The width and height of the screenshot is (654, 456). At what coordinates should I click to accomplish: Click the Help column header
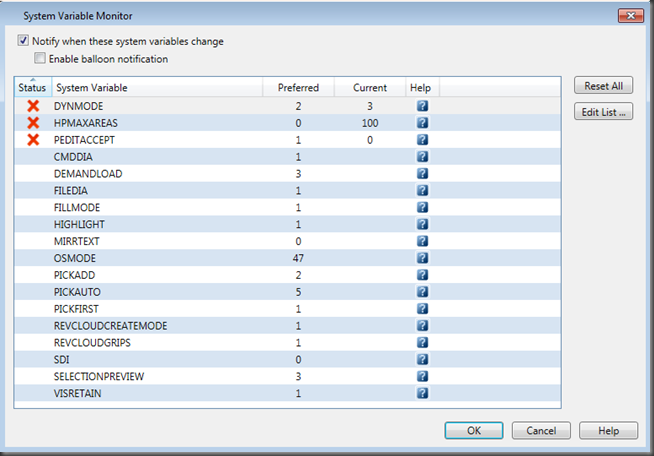pyautogui.click(x=422, y=87)
